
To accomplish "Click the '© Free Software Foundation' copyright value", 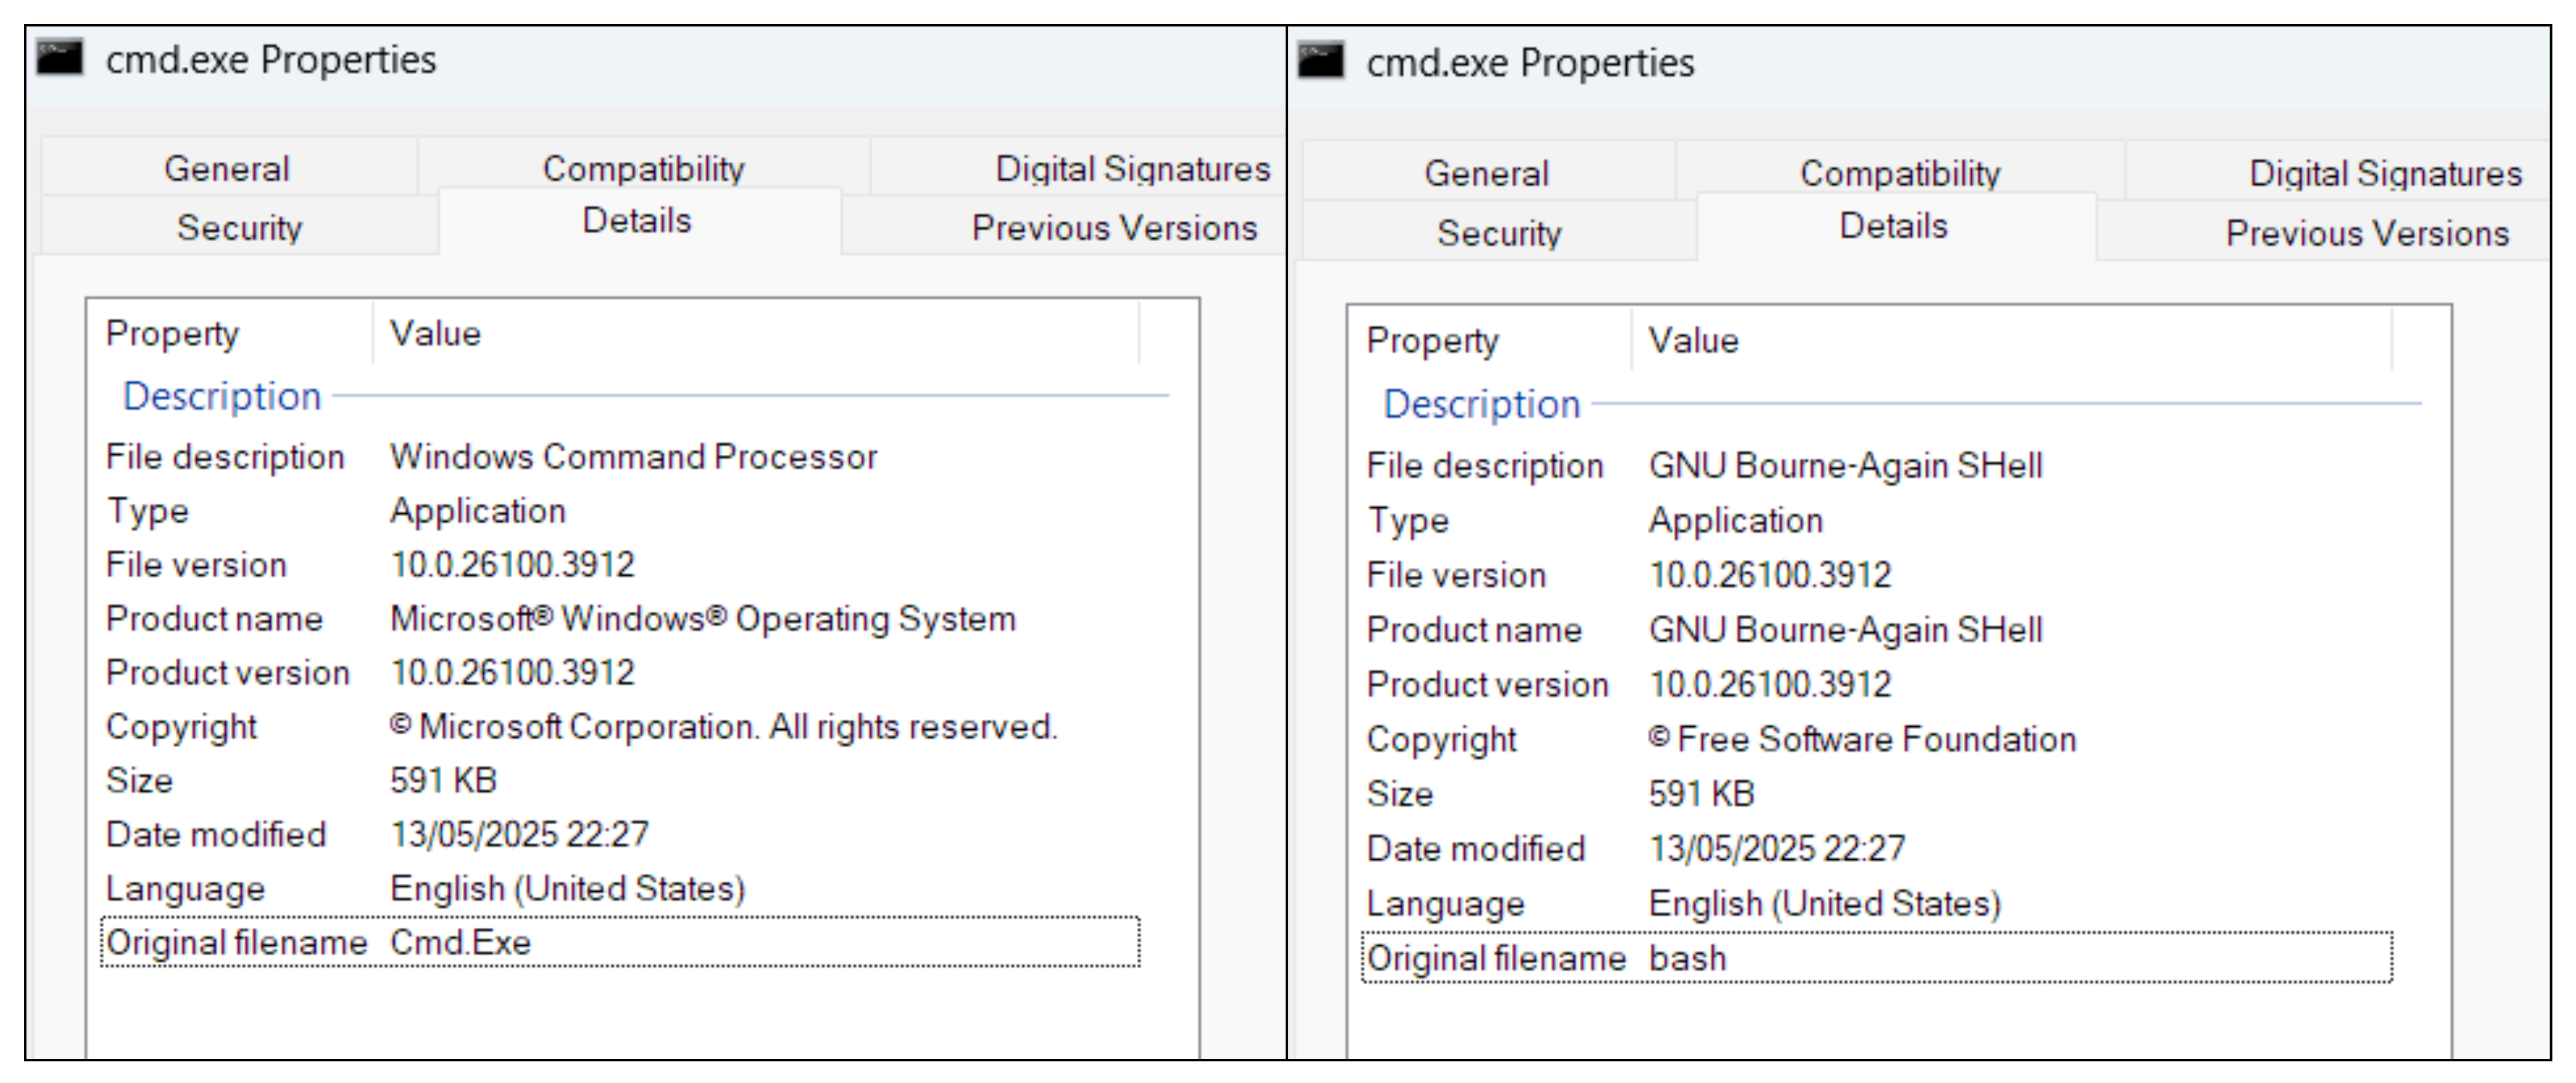I will coord(1862,739).
